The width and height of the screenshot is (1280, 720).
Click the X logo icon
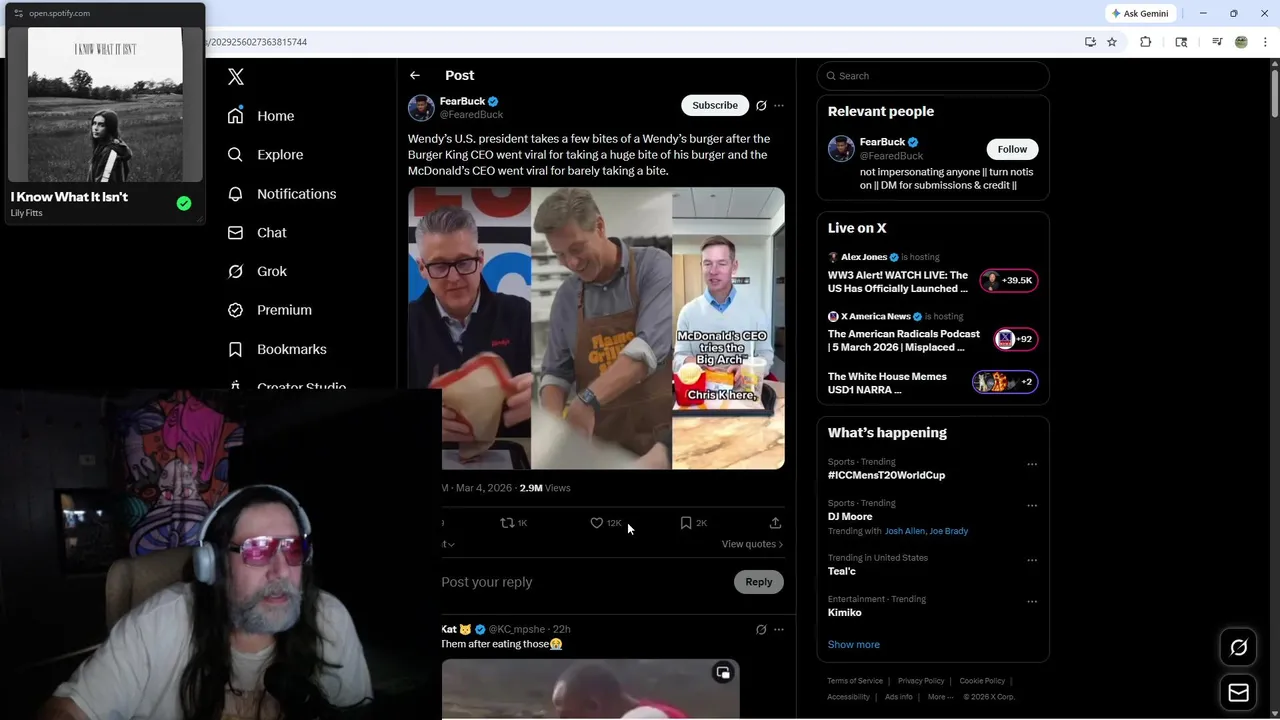236,77
